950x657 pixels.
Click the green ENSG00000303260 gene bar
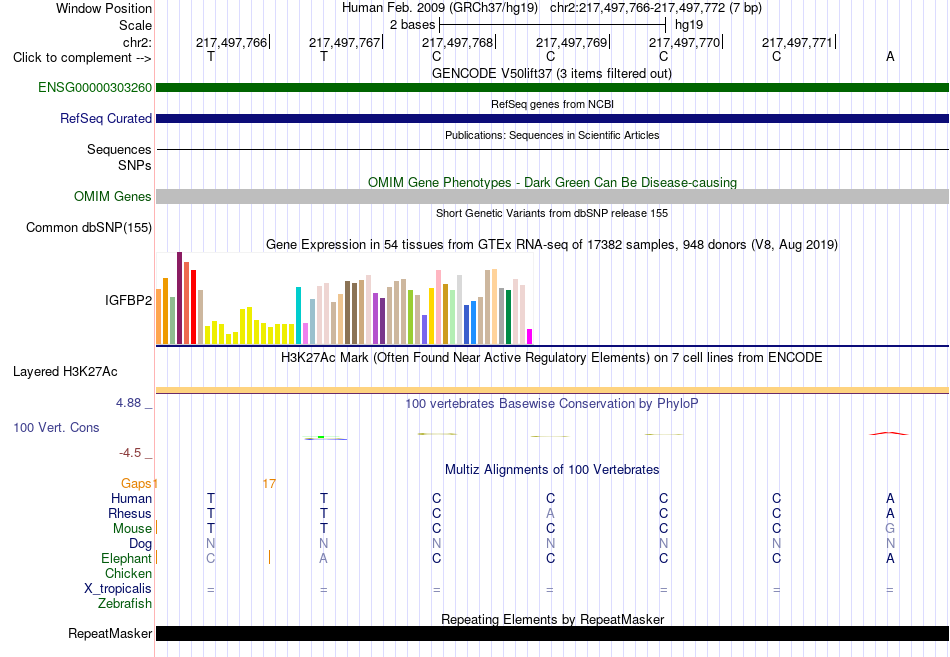(552, 88)
